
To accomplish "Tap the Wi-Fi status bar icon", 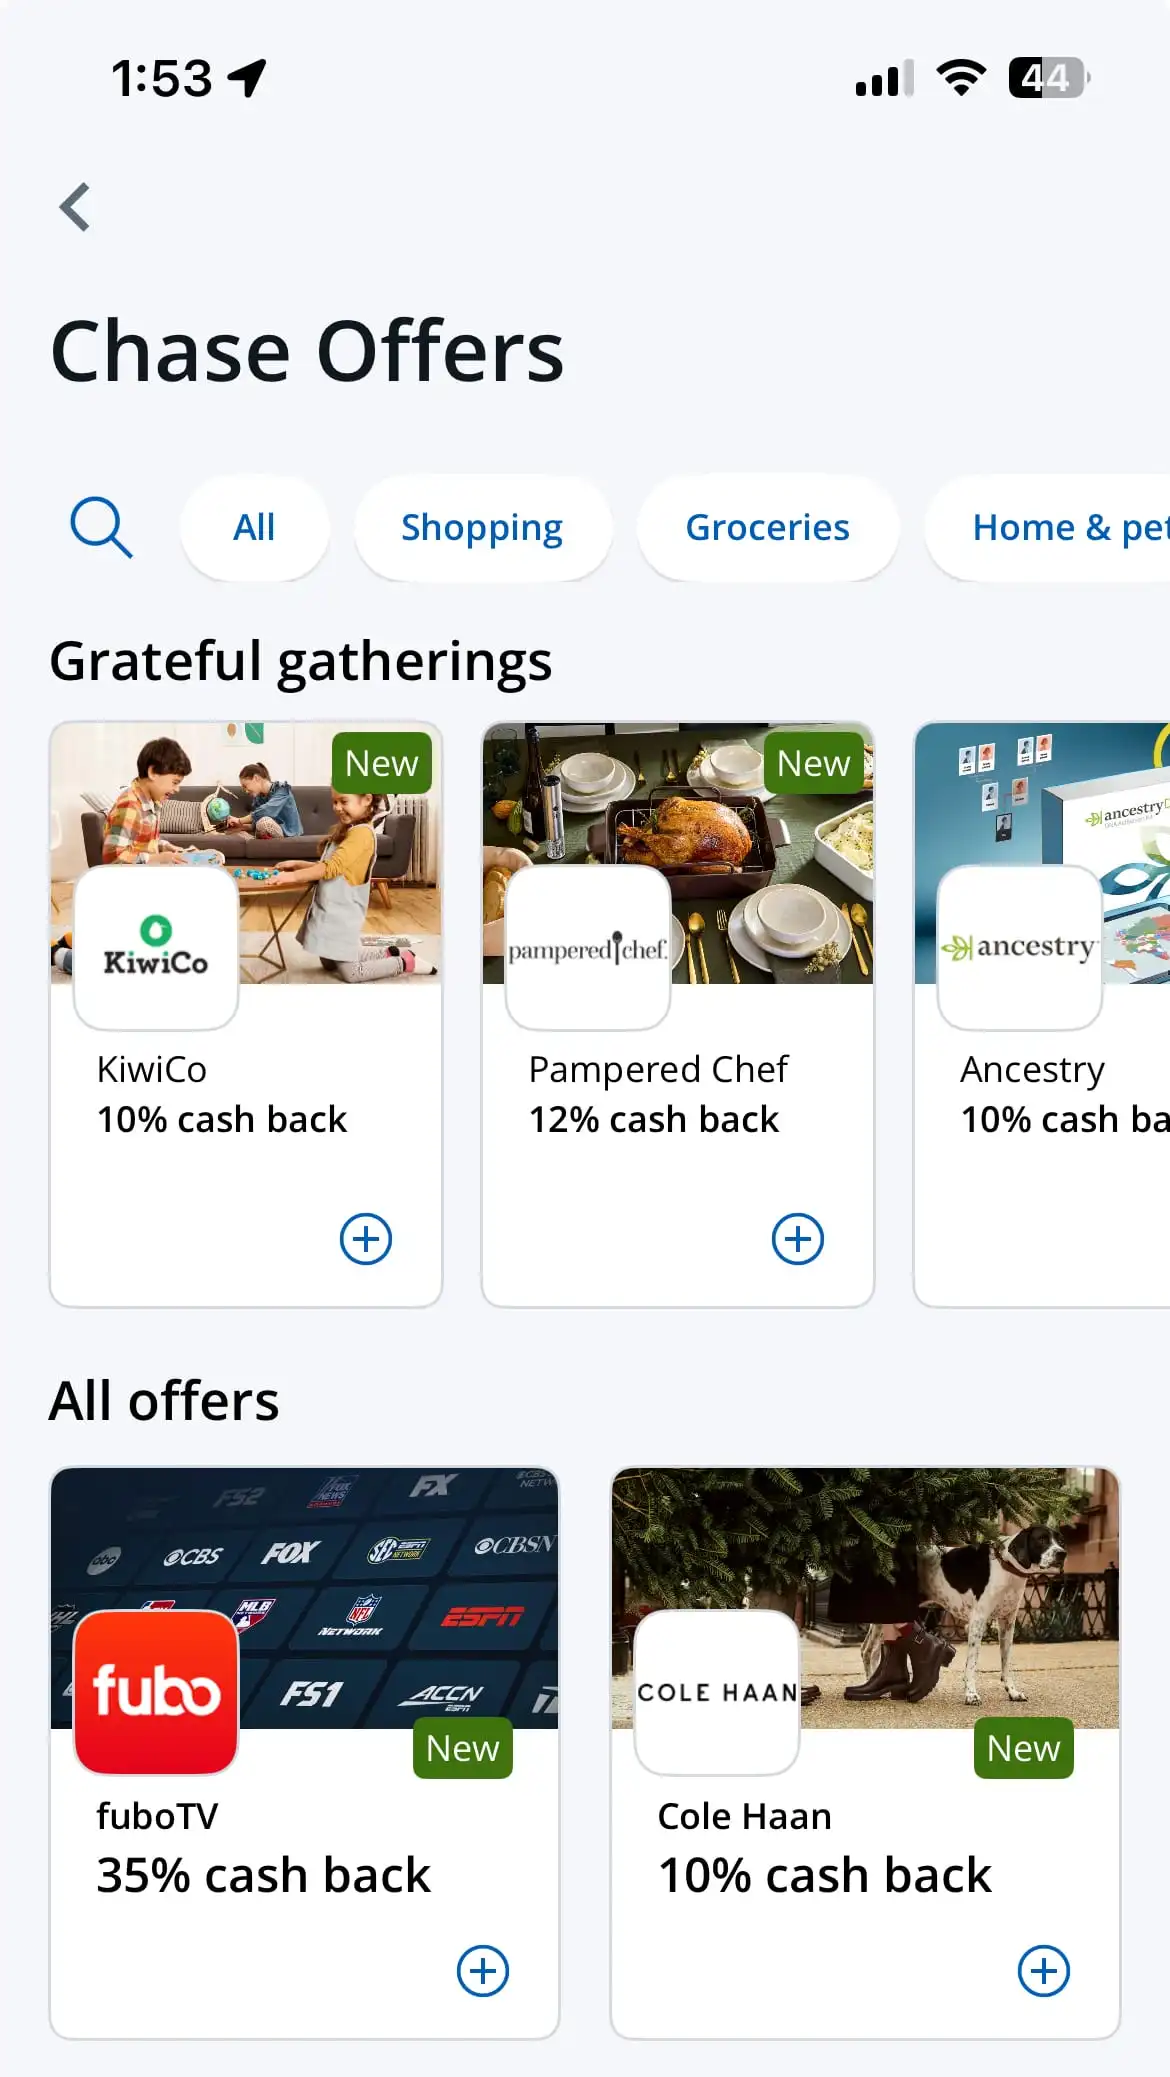I will (961, 78).
